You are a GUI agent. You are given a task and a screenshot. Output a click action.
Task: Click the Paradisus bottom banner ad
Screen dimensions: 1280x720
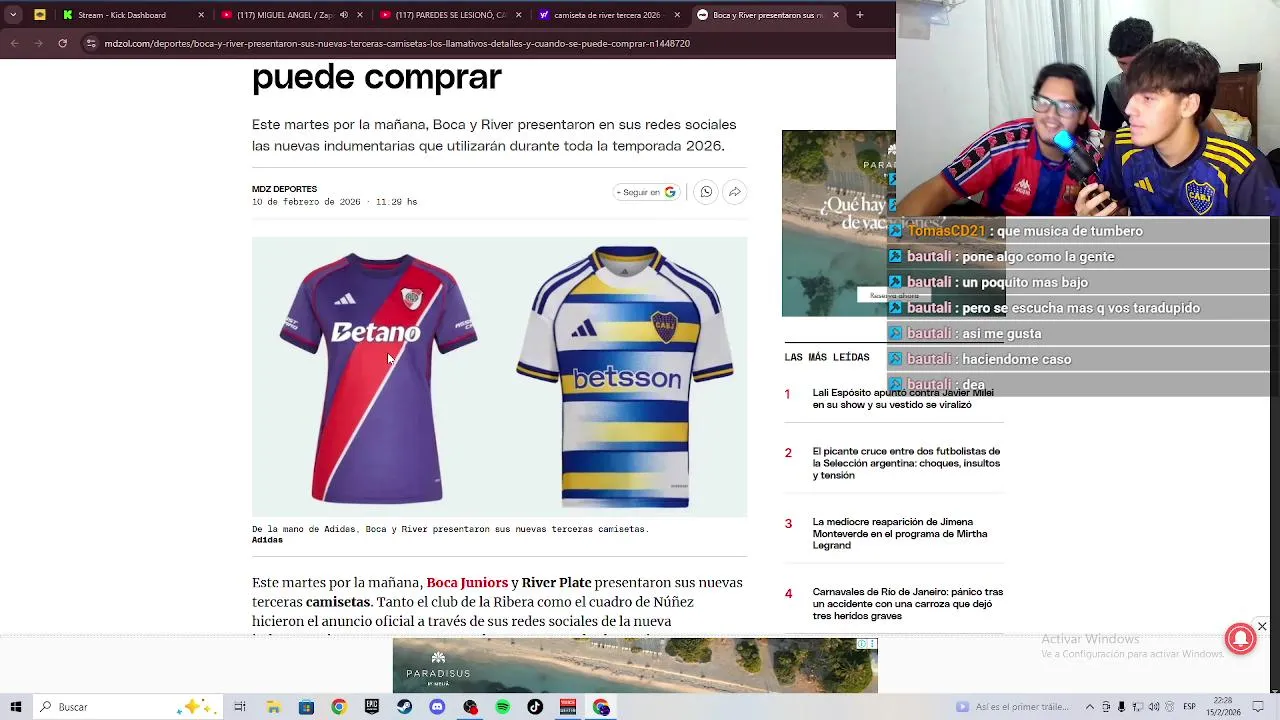coord(635,665)
